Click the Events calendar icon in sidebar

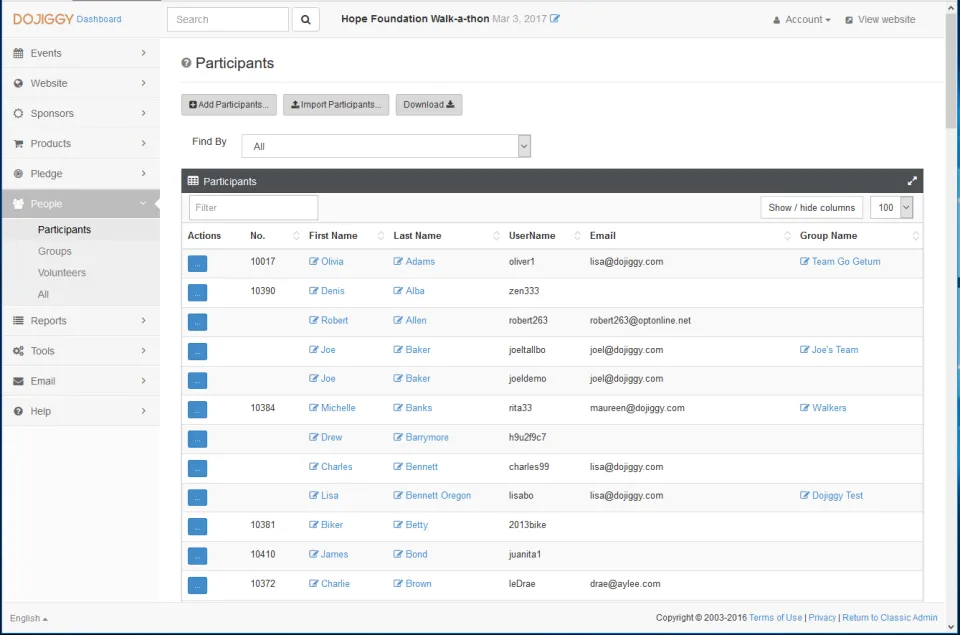(x=18, y=53)
